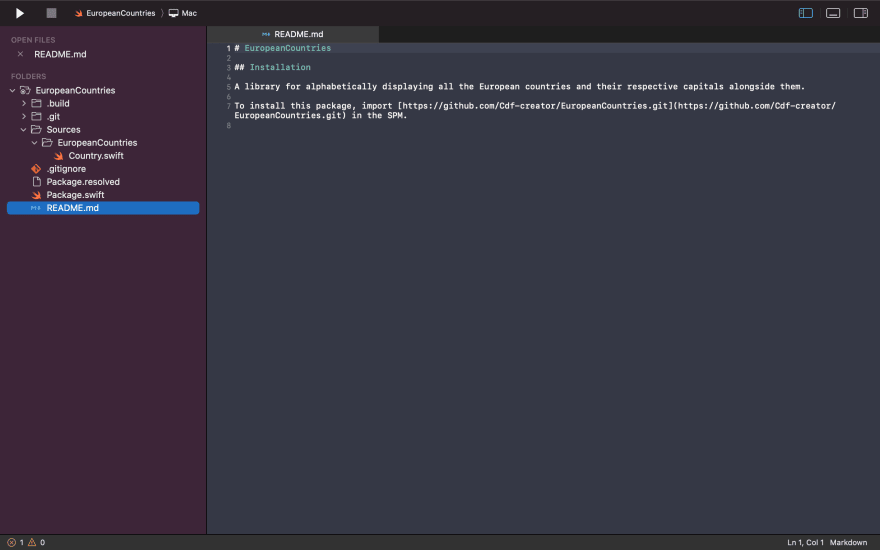The height and width of the screenshot is (550, 880).
Task: Click the error count icon in status bar
Action: (11, 543)
